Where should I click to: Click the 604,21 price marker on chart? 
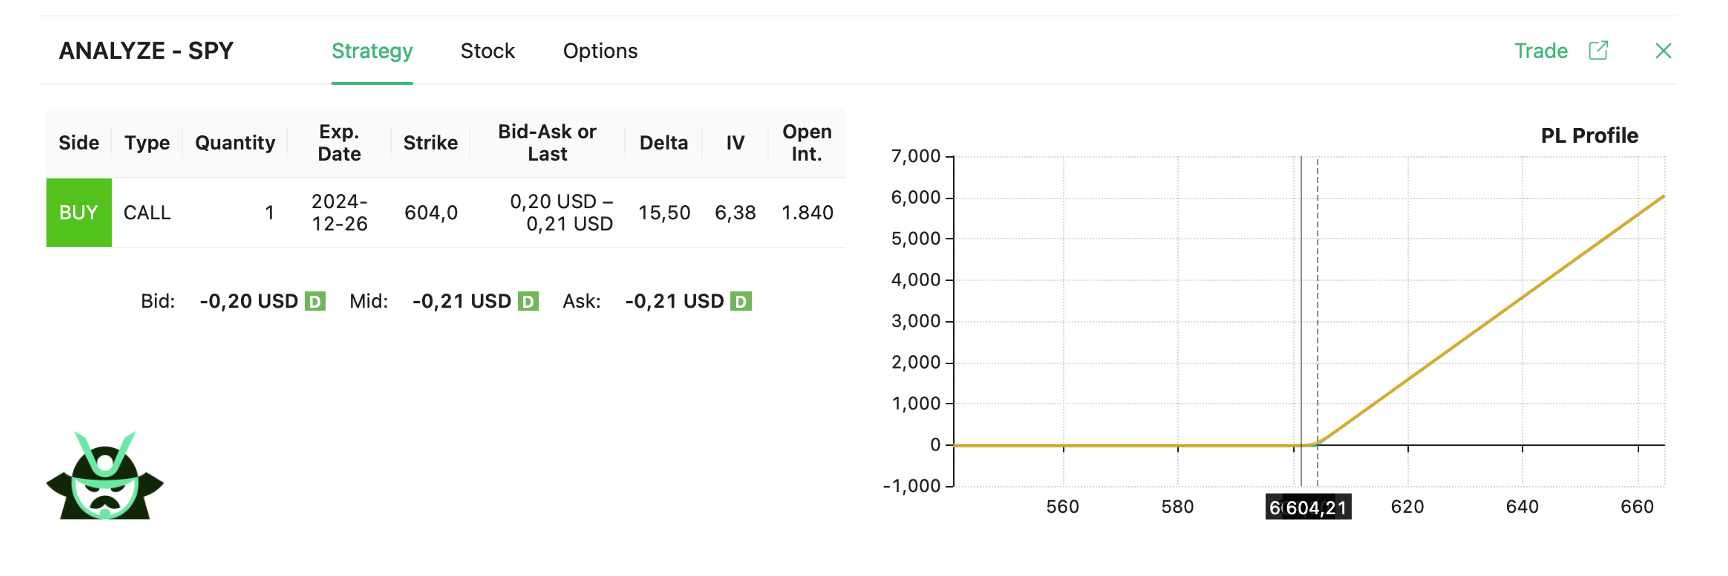point(1315,508)
